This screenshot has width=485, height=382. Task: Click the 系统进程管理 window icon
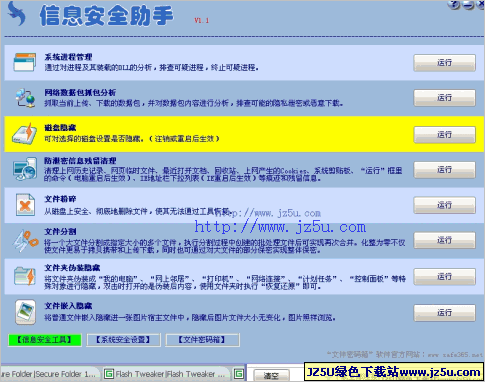pyautogui.click(x=24, y=62)
